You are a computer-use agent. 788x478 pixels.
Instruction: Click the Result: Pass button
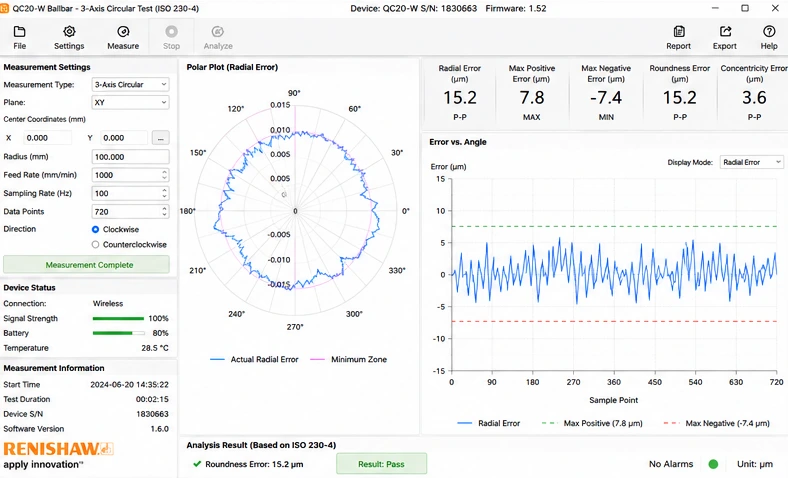[381, 464]
